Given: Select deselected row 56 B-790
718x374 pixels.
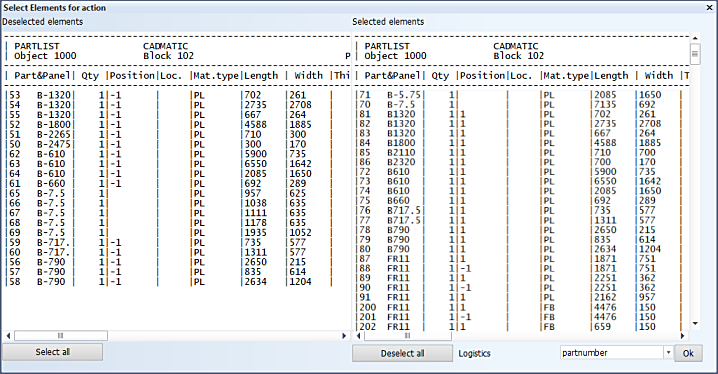Looking at the screenshot, I should [x=177, y=262].
